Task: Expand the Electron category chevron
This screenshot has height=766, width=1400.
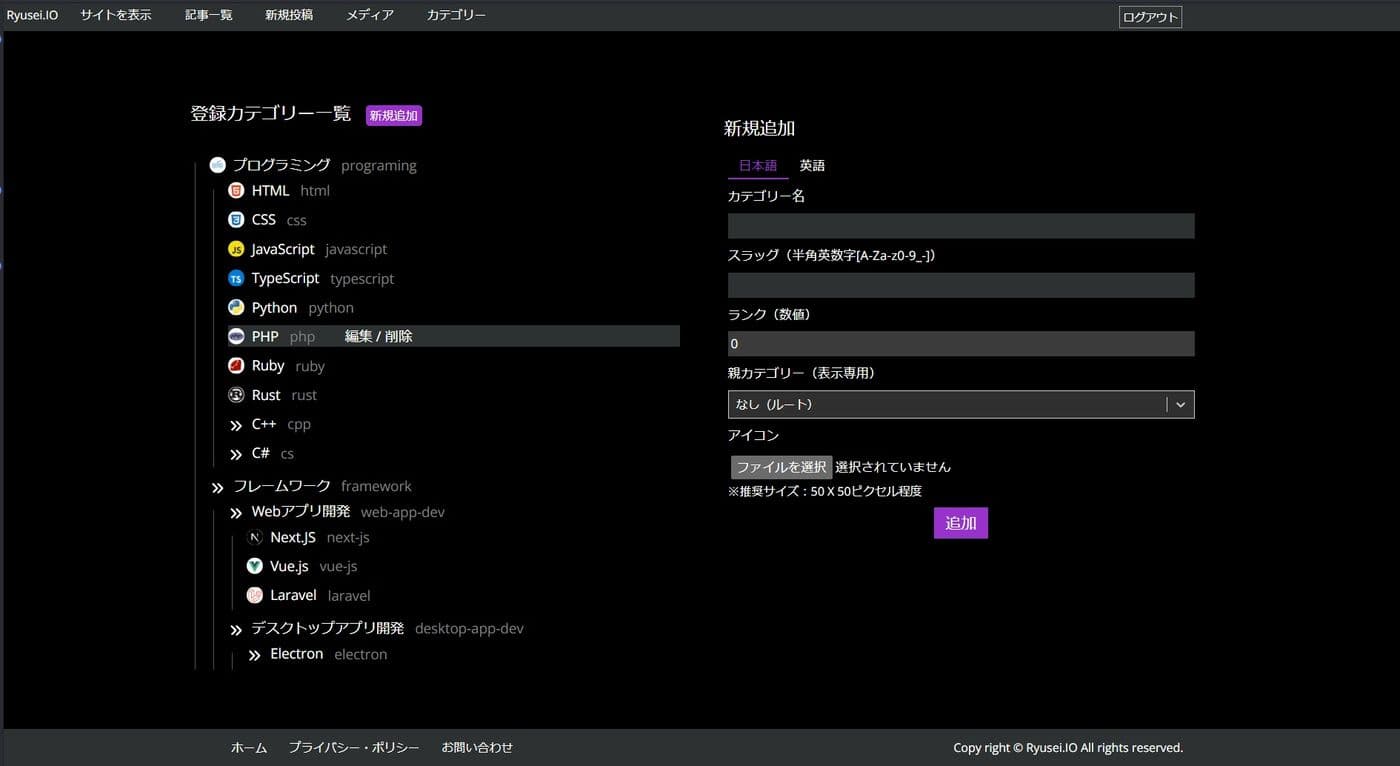Action: click(x=254, y=653)
